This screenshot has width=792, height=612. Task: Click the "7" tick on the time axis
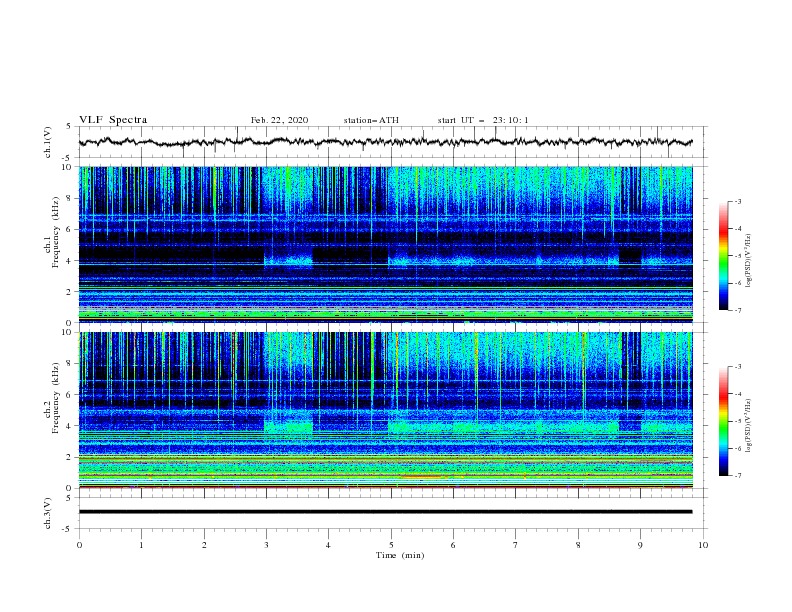click(516, 545)
